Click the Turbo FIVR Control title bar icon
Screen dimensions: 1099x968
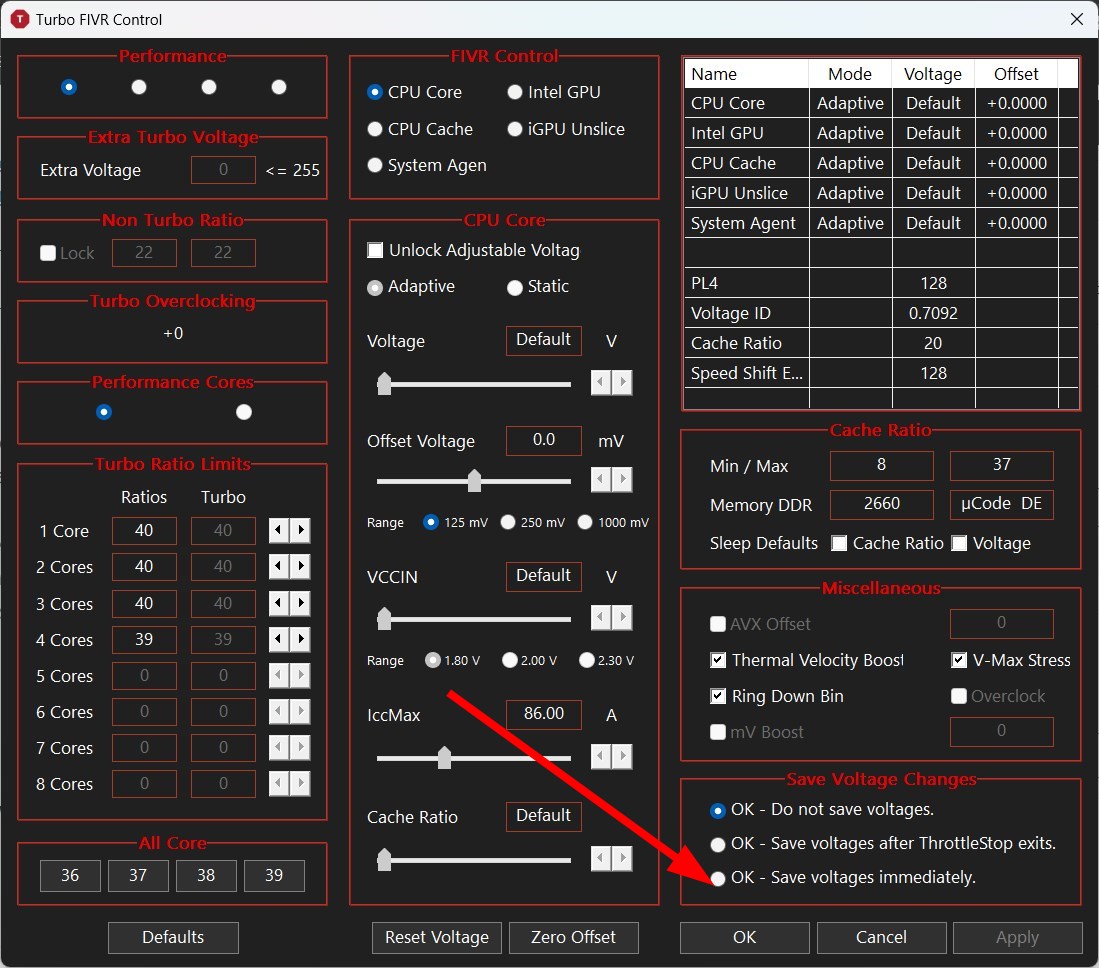tap(20, 19)
